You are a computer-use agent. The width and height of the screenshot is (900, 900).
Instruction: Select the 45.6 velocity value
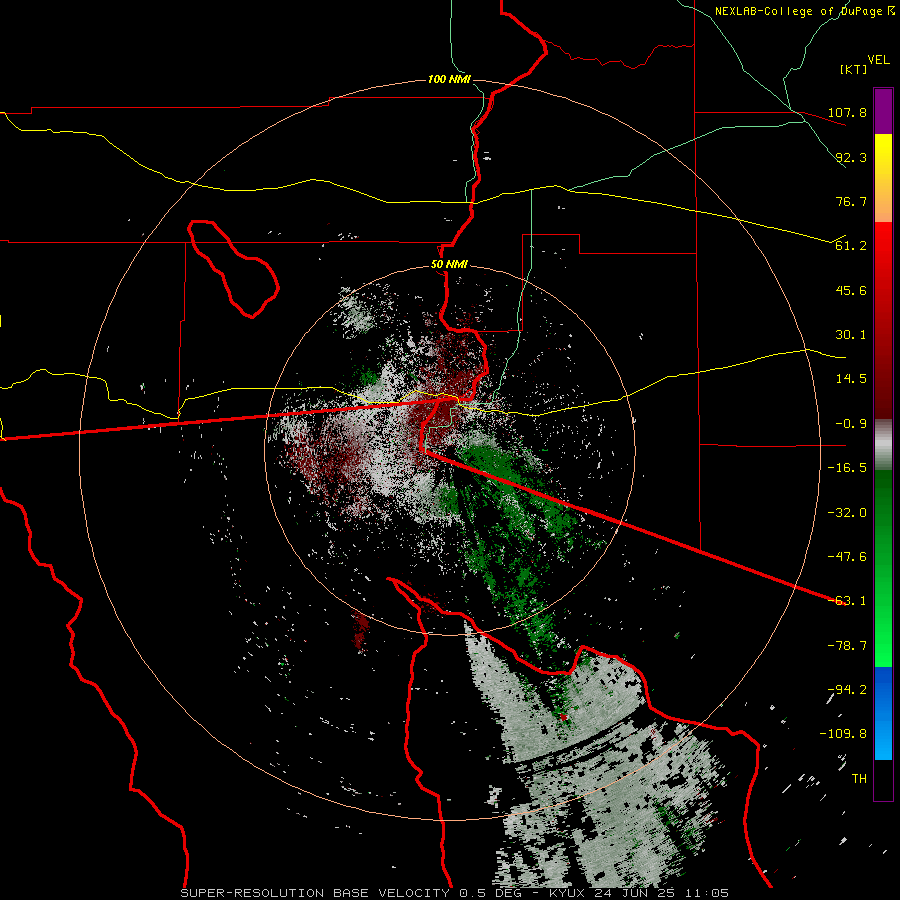(851, 290)
